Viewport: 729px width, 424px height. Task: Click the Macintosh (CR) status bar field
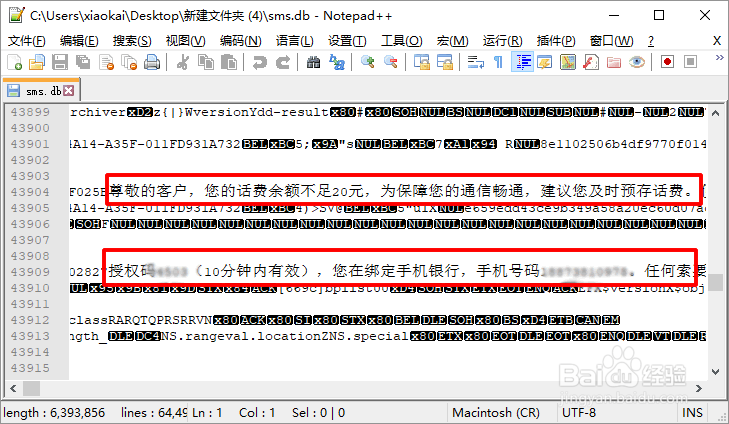coord(496,413)
